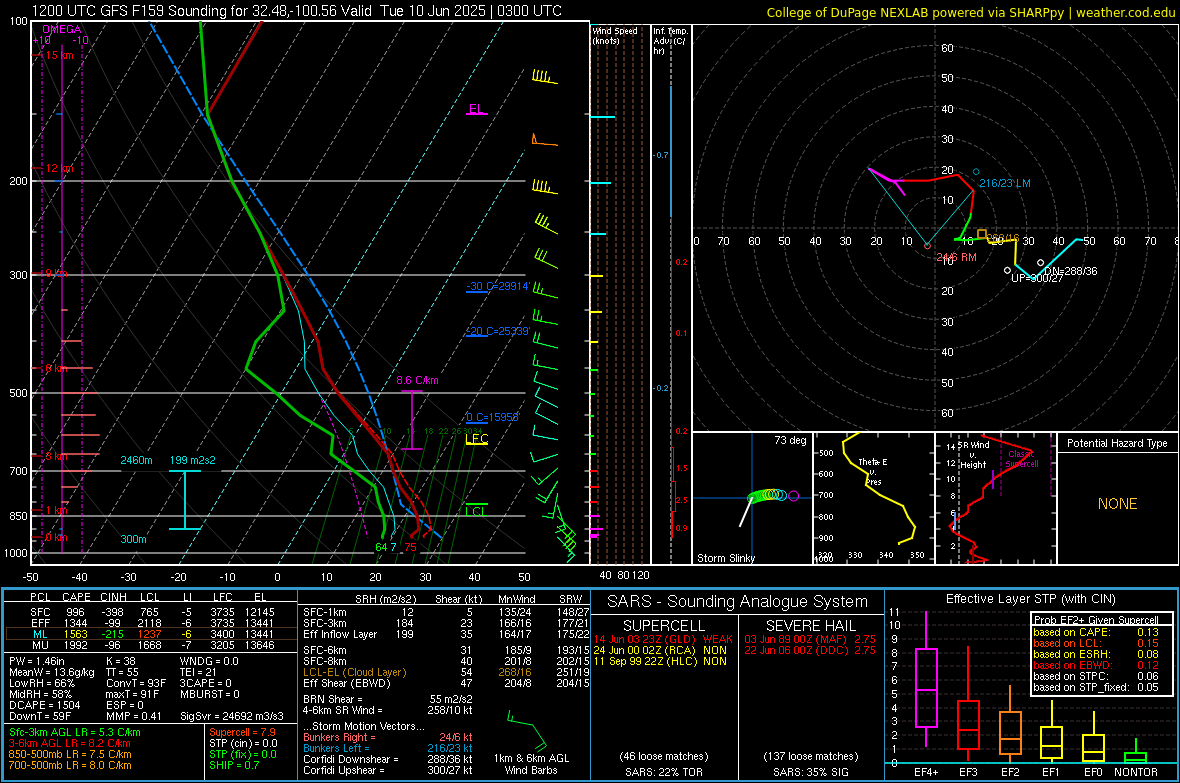This screenshot has width=1180, height=783.
Task: Click the 199 m2s2 inflow helicity label
Action: click(x=193, y=460)
